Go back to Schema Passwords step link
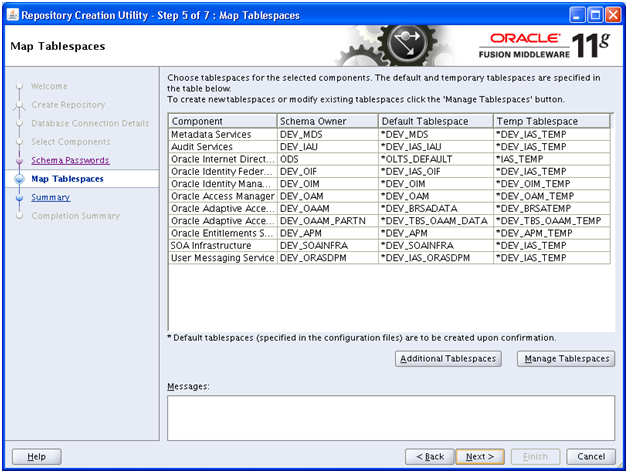 click(70, 160)
